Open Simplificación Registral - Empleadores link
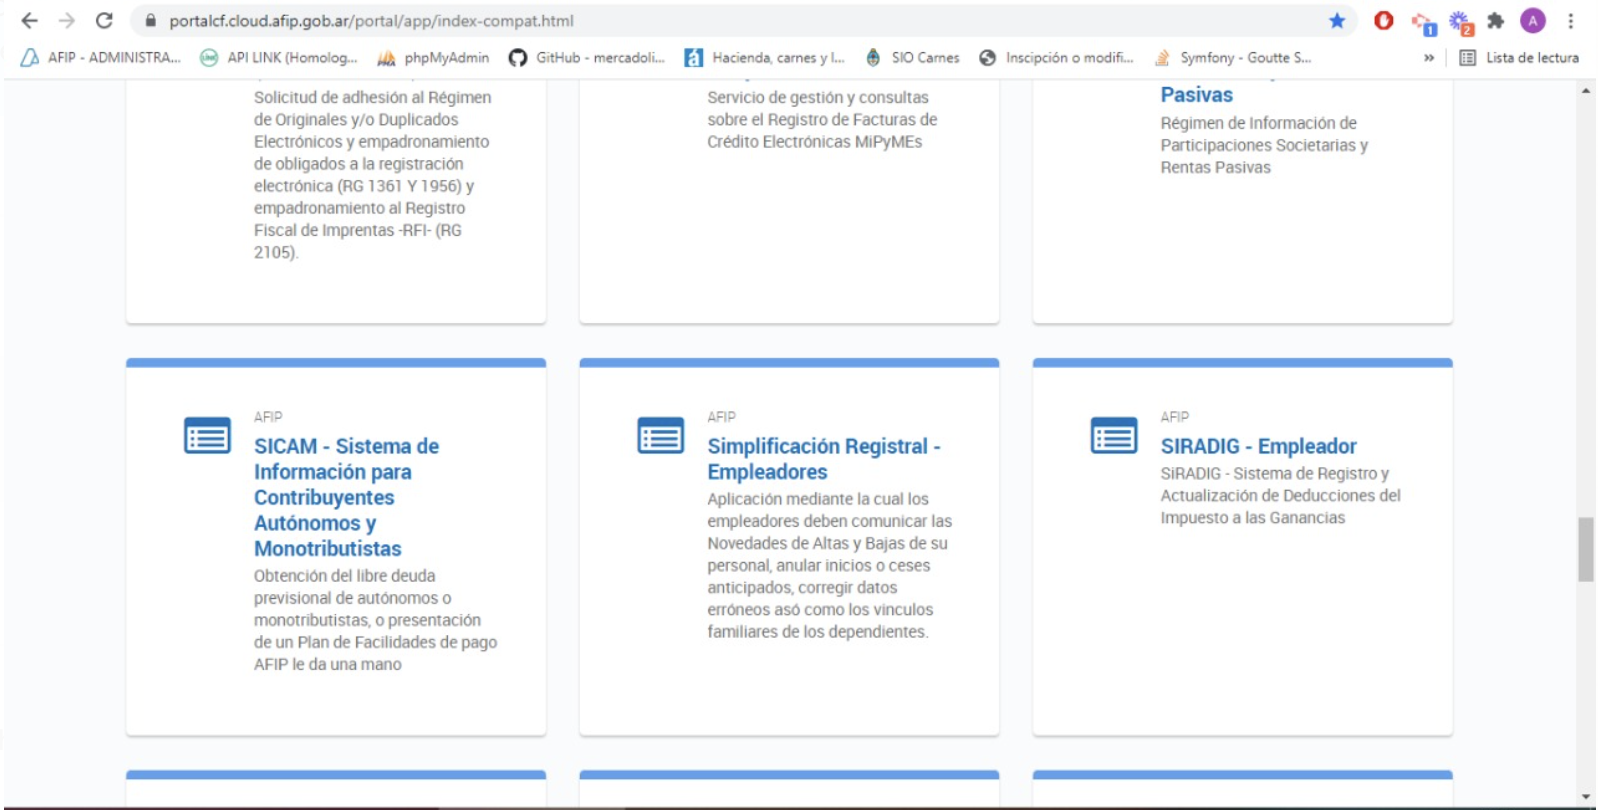The height and width of the screenshot is (810, 1598). pyautogui.click(x=824, y=459)
